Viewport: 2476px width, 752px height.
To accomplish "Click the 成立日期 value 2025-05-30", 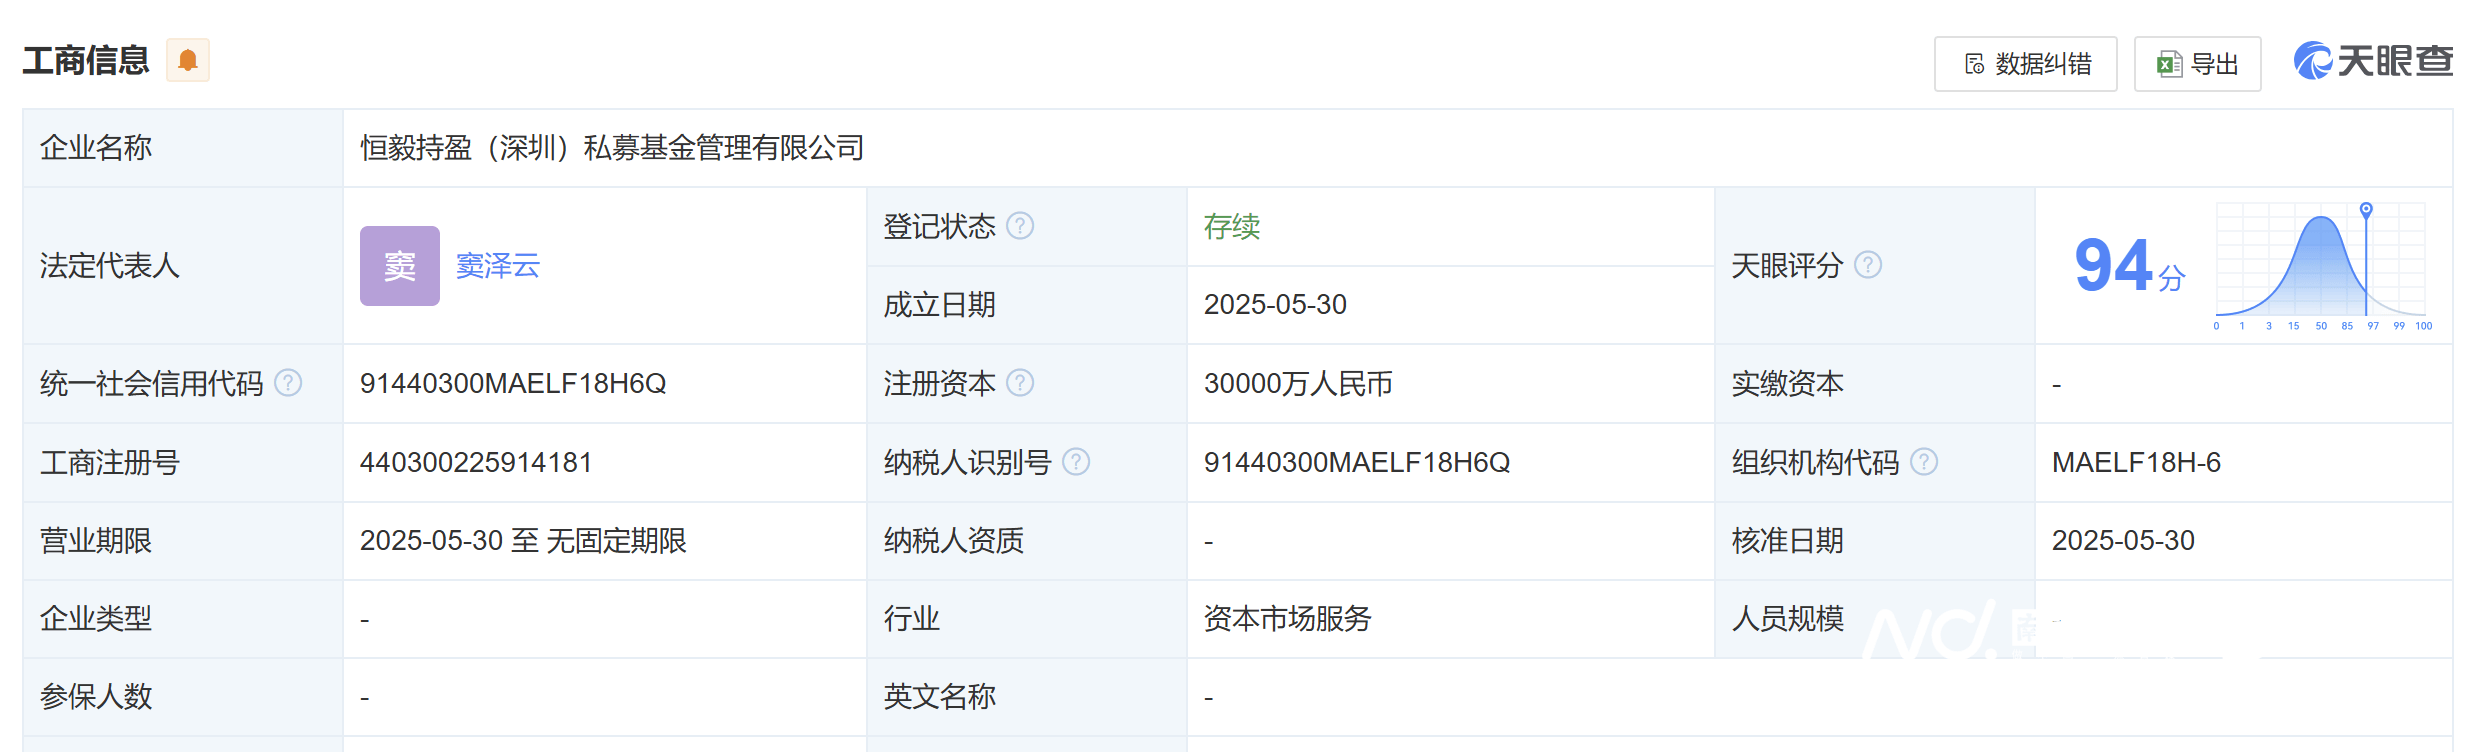I will (1275, 304).
